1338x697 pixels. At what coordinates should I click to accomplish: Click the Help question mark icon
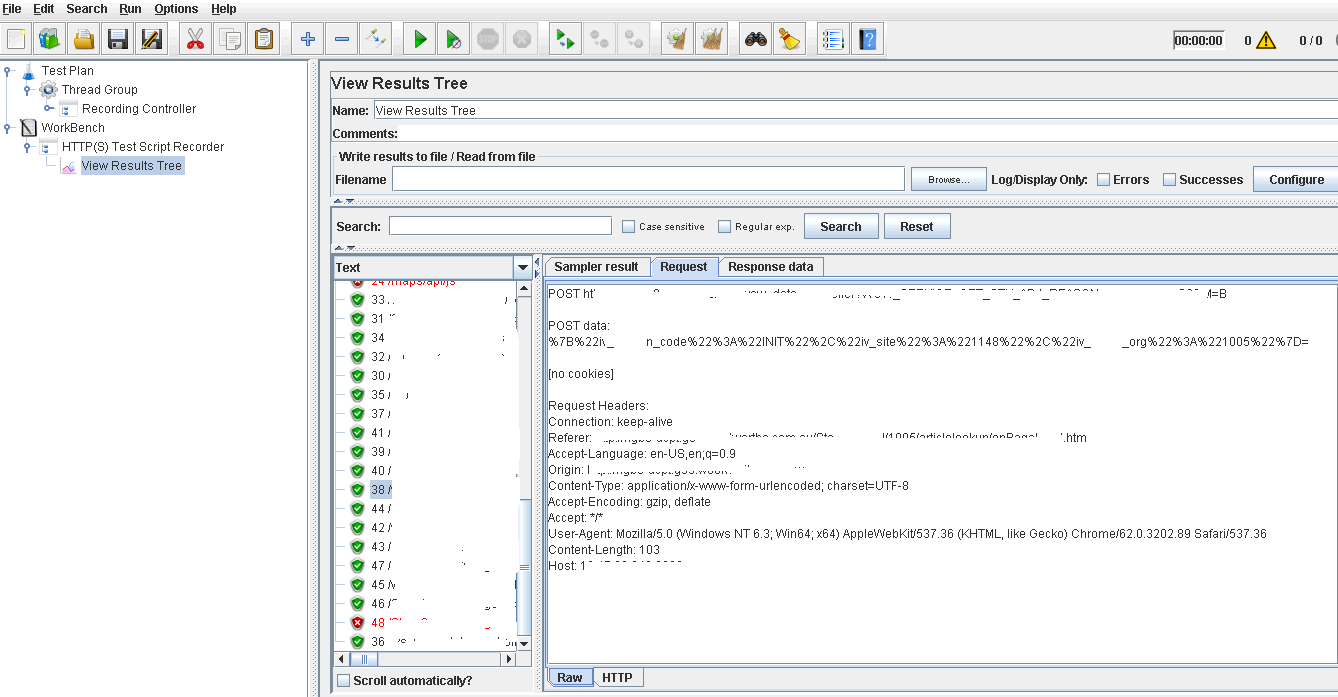(x=867, y=39)
